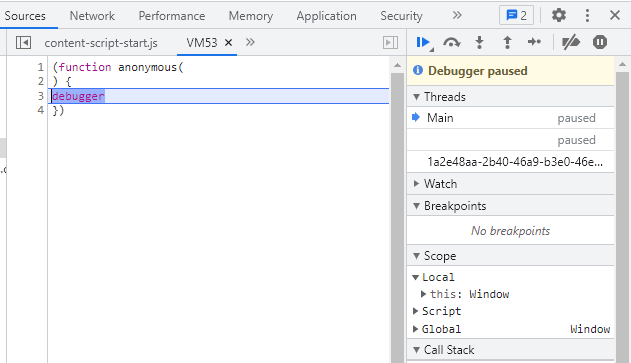
Task: Expand the Script scope
Action: click(416, 311)
